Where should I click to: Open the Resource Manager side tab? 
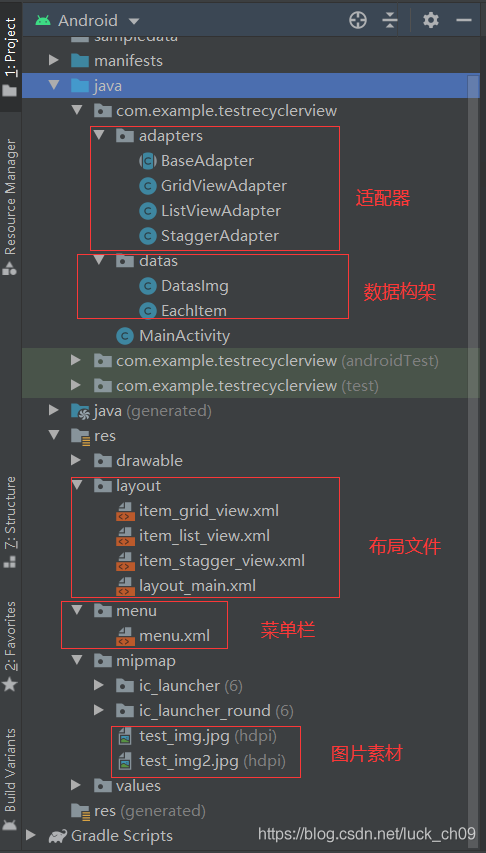(x=10, y=207)
